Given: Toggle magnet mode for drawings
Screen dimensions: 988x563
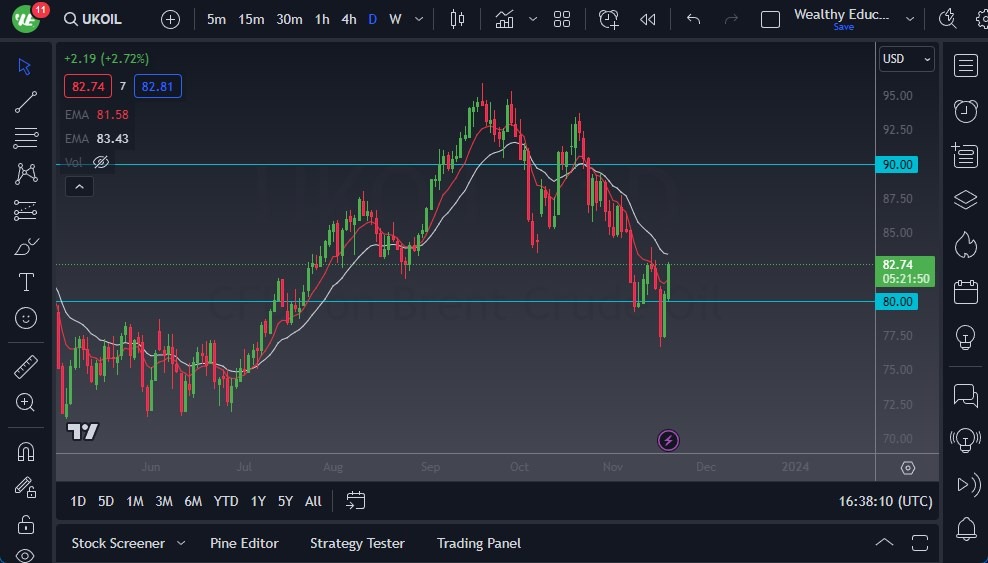Looking at the screenshot, I should pyautogui.click(x=26, y=451).
